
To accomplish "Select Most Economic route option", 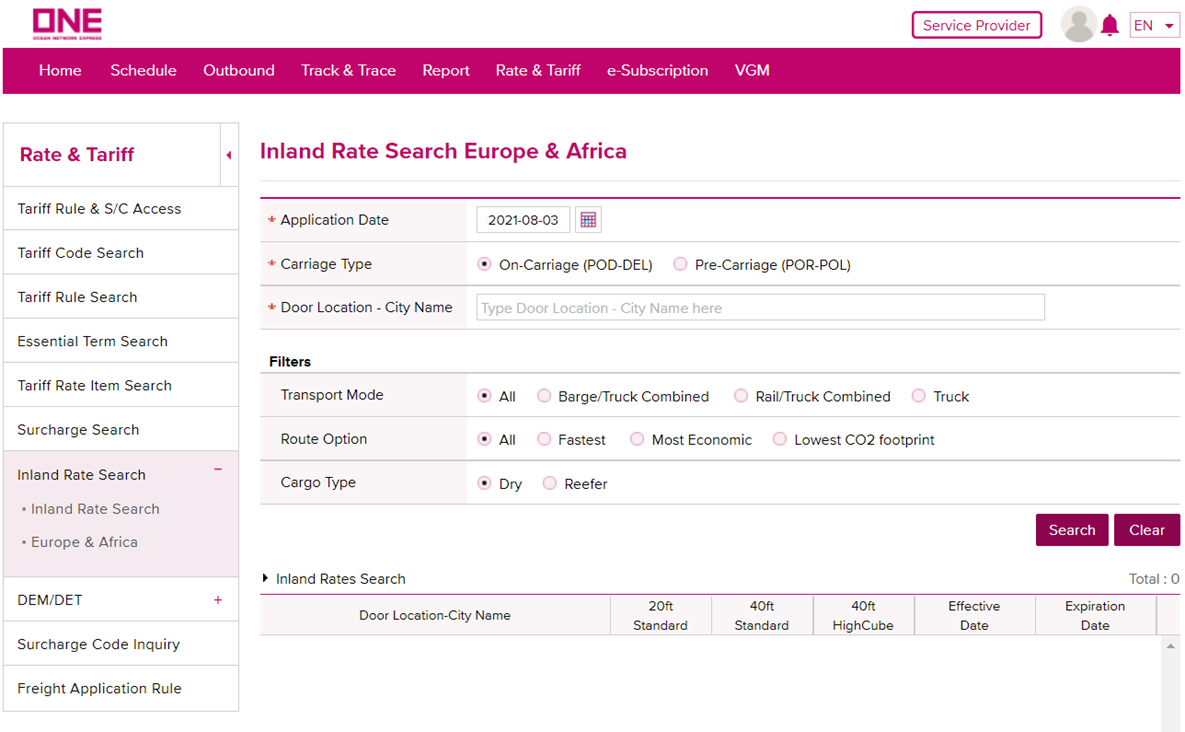I will tap(637, 439).
